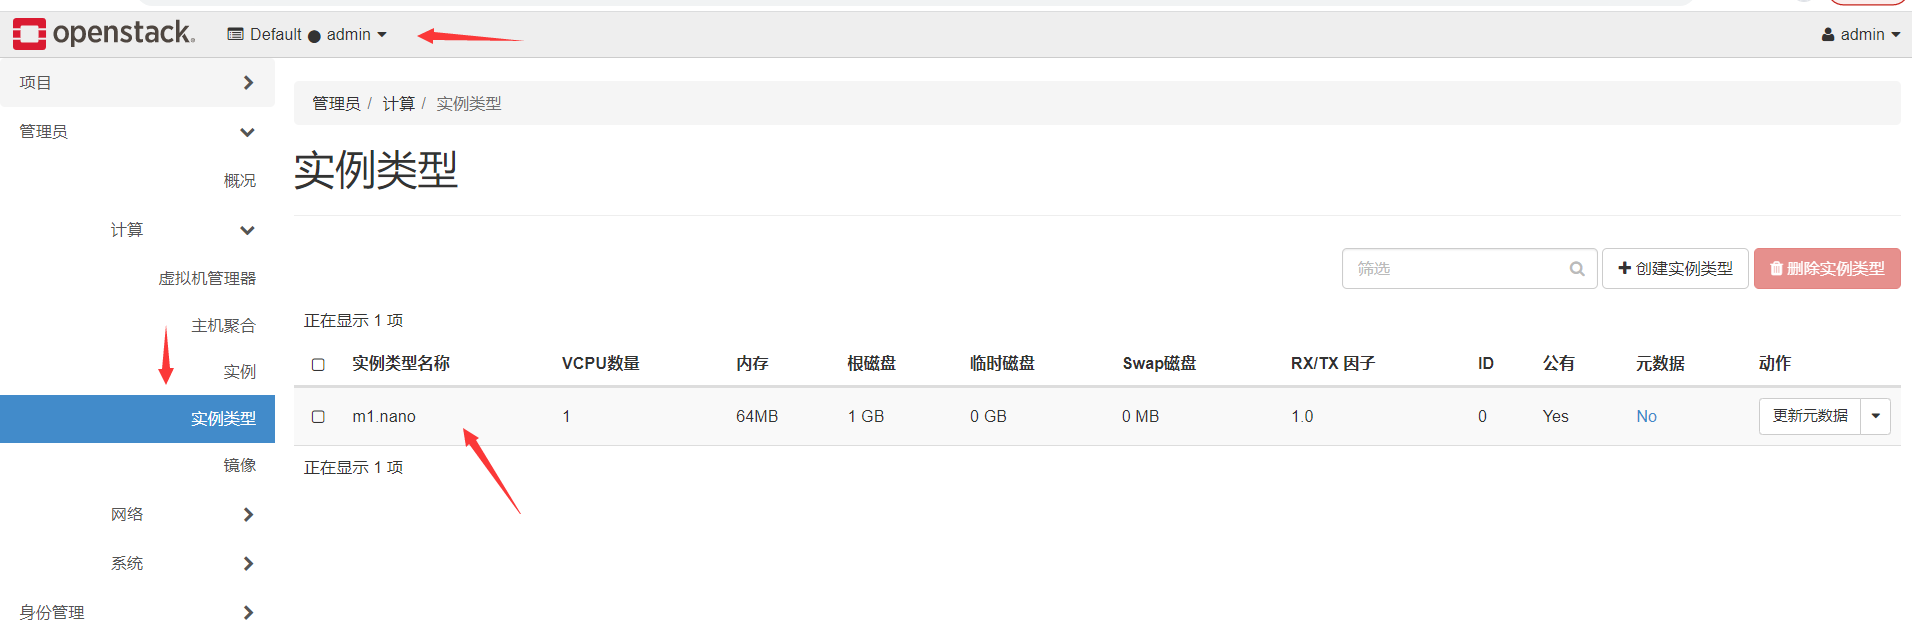The height and width of the screenshot is (626, 1912).
Task: Click the 1 GB root disk cell
Action: pos(866,416)
